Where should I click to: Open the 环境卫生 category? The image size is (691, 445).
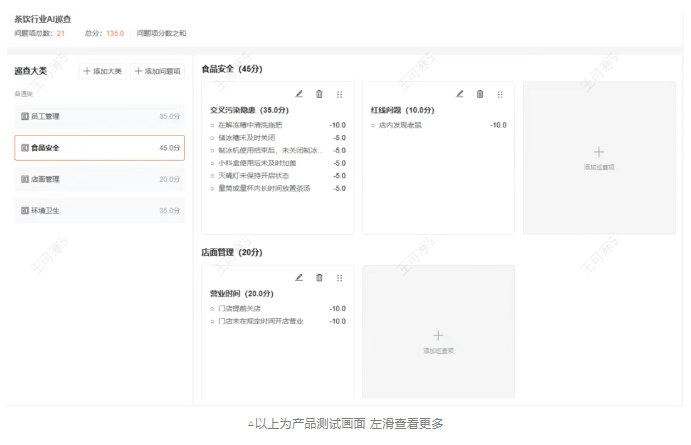[x=99, y=211]
